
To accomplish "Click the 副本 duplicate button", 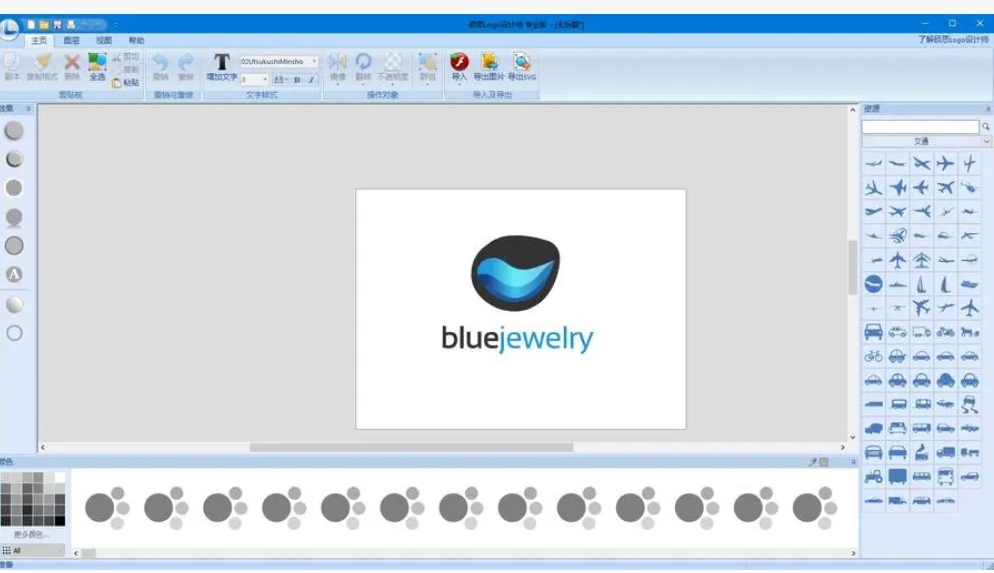I will point(12,66).
